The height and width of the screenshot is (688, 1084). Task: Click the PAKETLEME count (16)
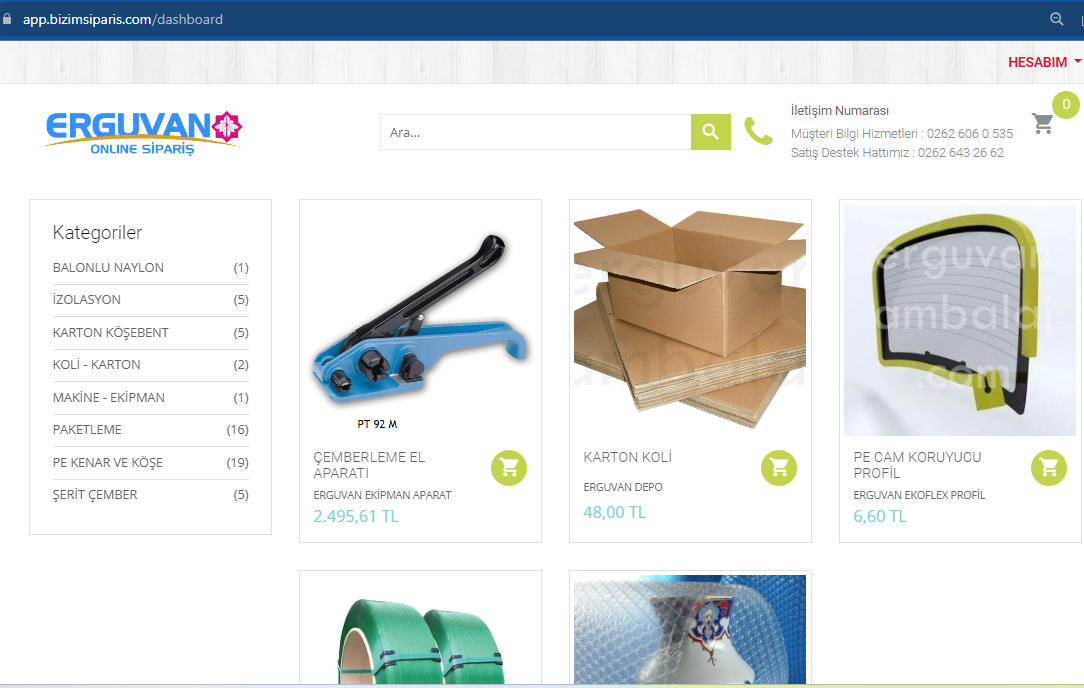(x=237, y=430)
